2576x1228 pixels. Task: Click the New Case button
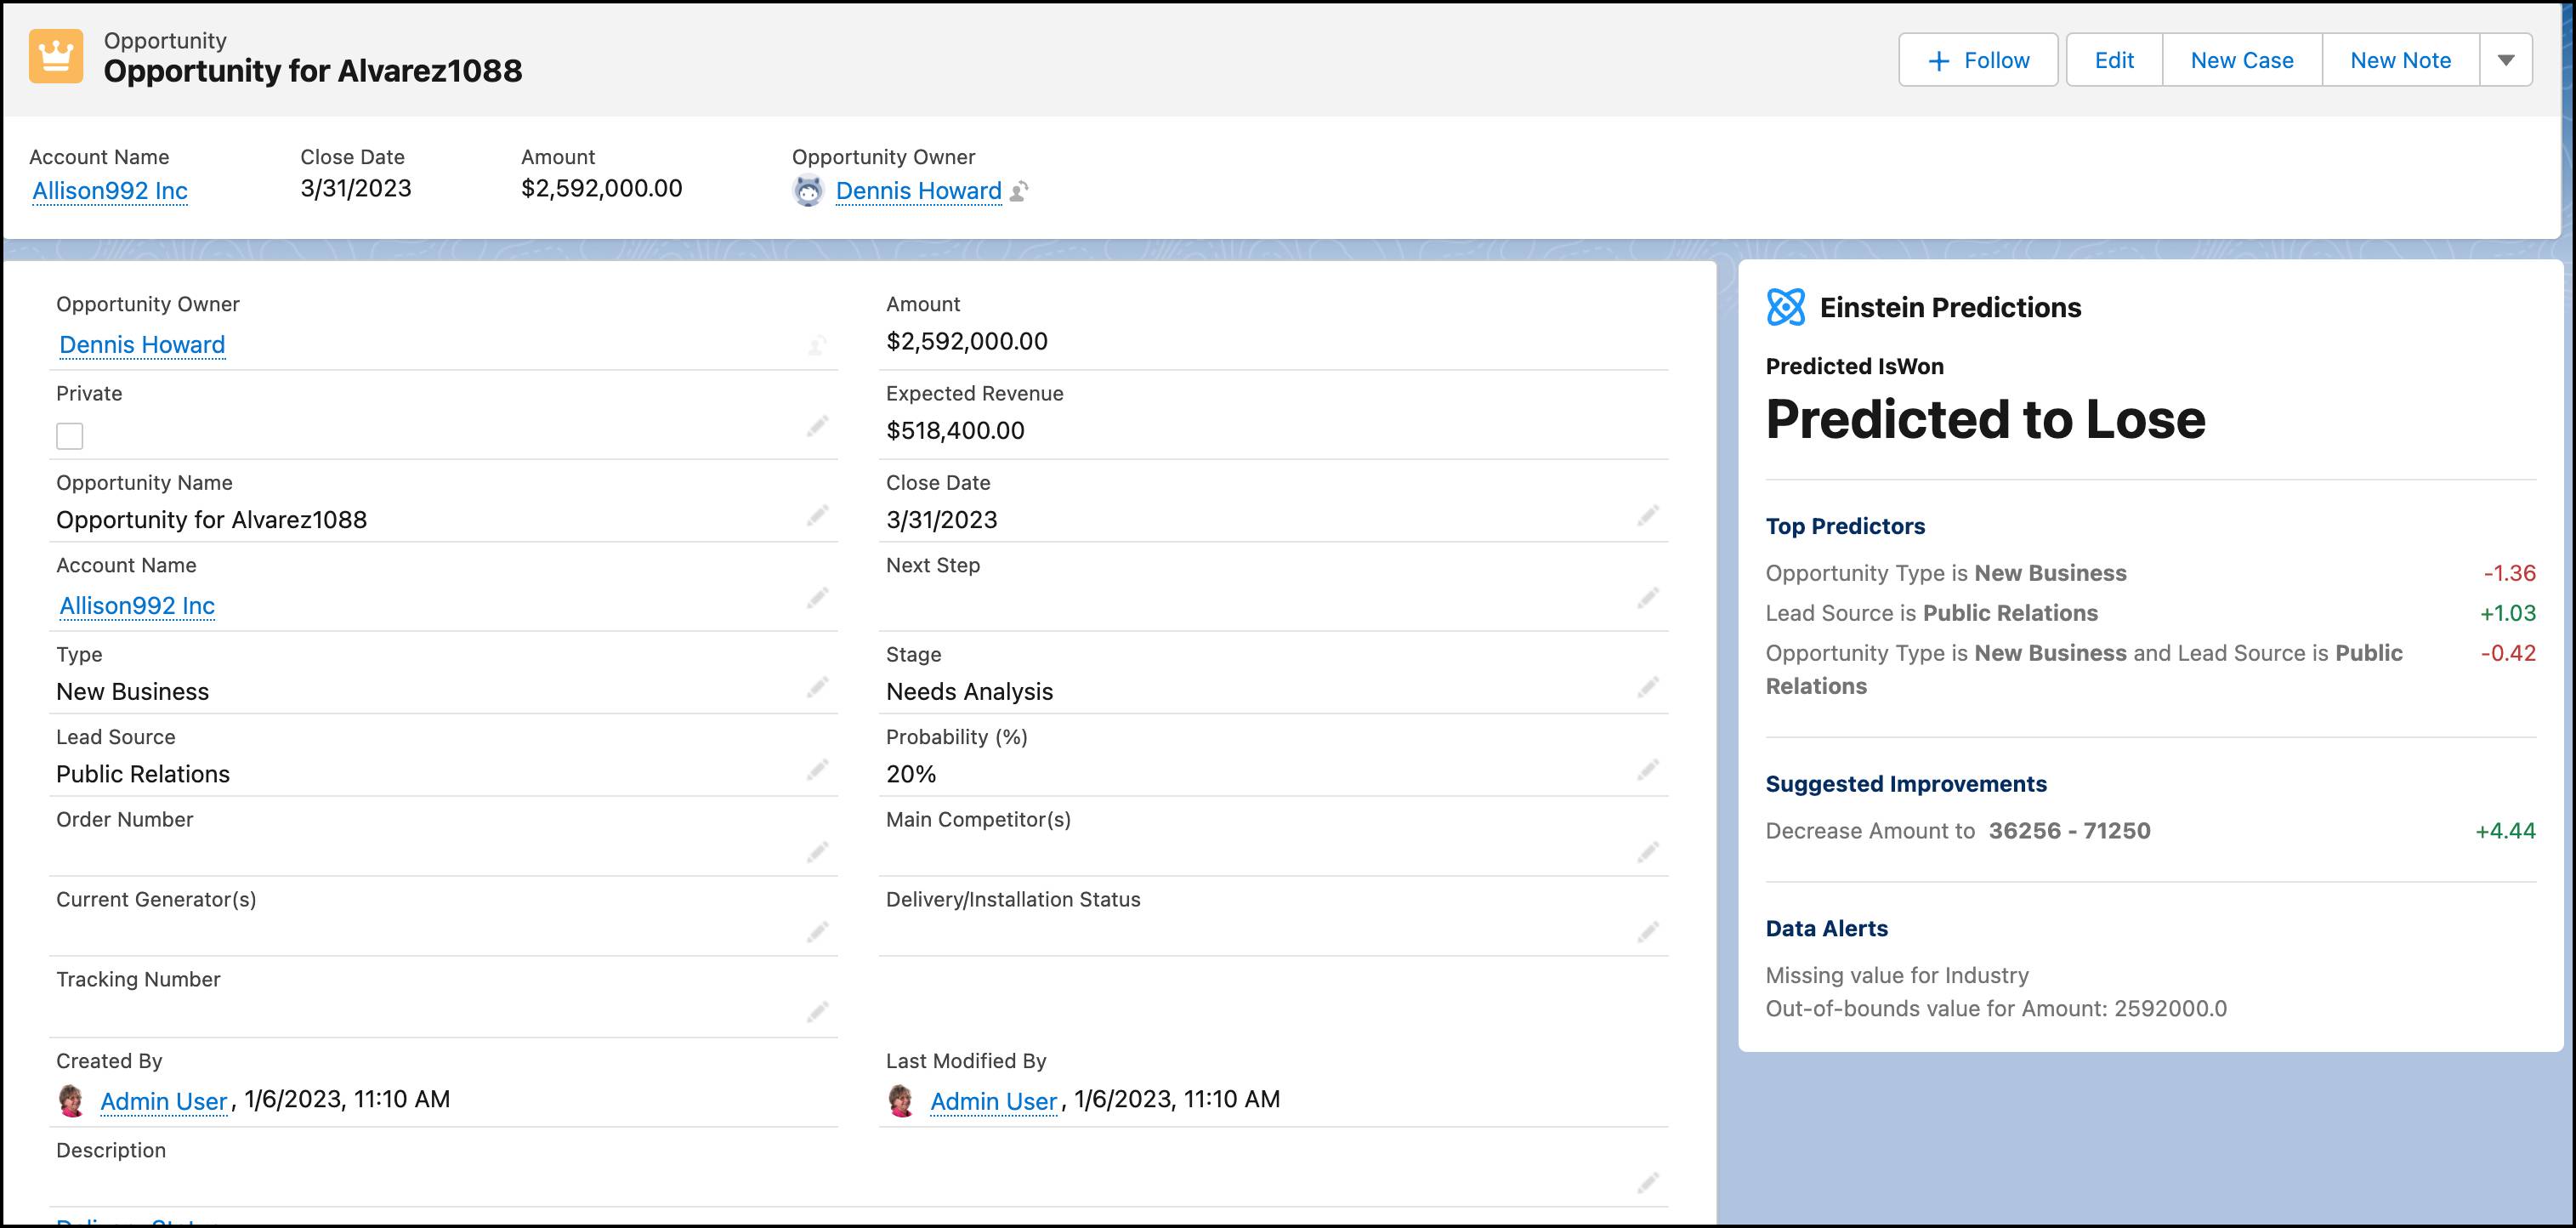coord(2242,59)
